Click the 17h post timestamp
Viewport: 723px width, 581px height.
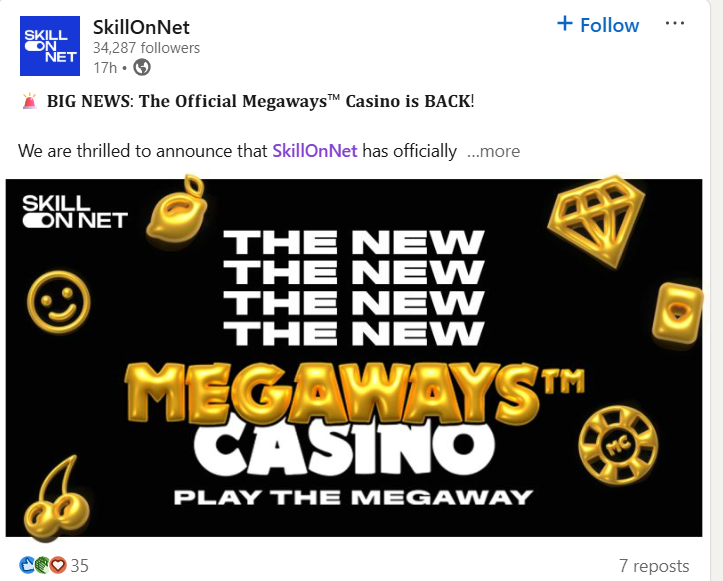pyautogui.click(x=105, y=68)
